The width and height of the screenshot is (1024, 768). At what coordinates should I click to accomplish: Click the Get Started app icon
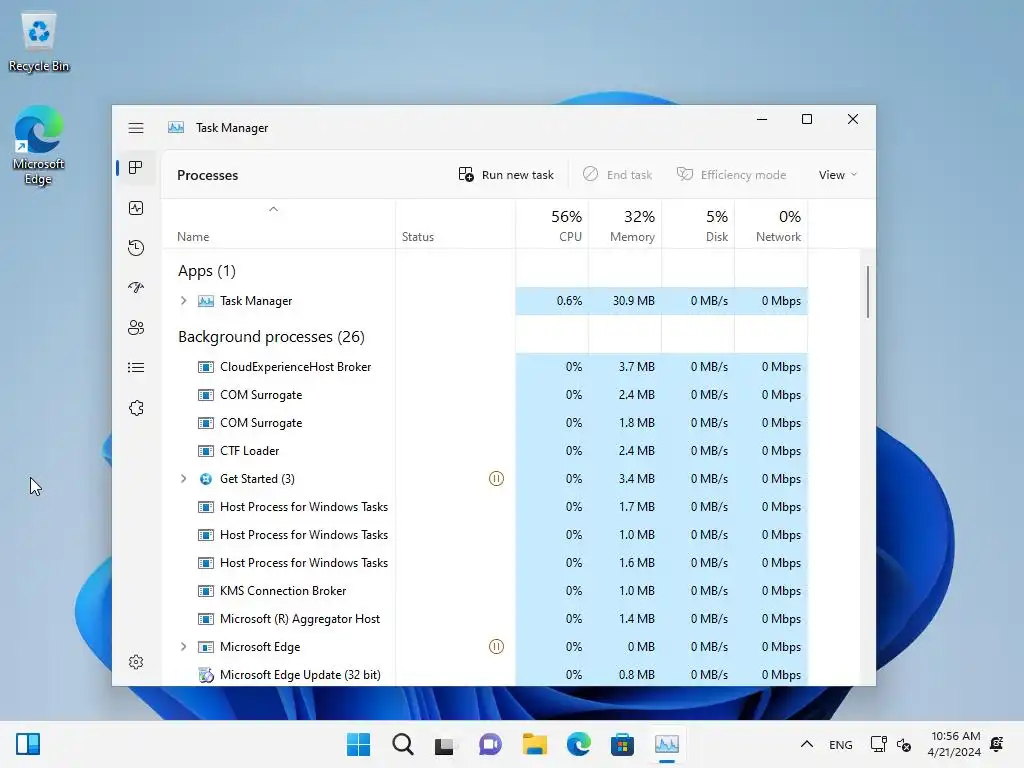pos(206,479)
